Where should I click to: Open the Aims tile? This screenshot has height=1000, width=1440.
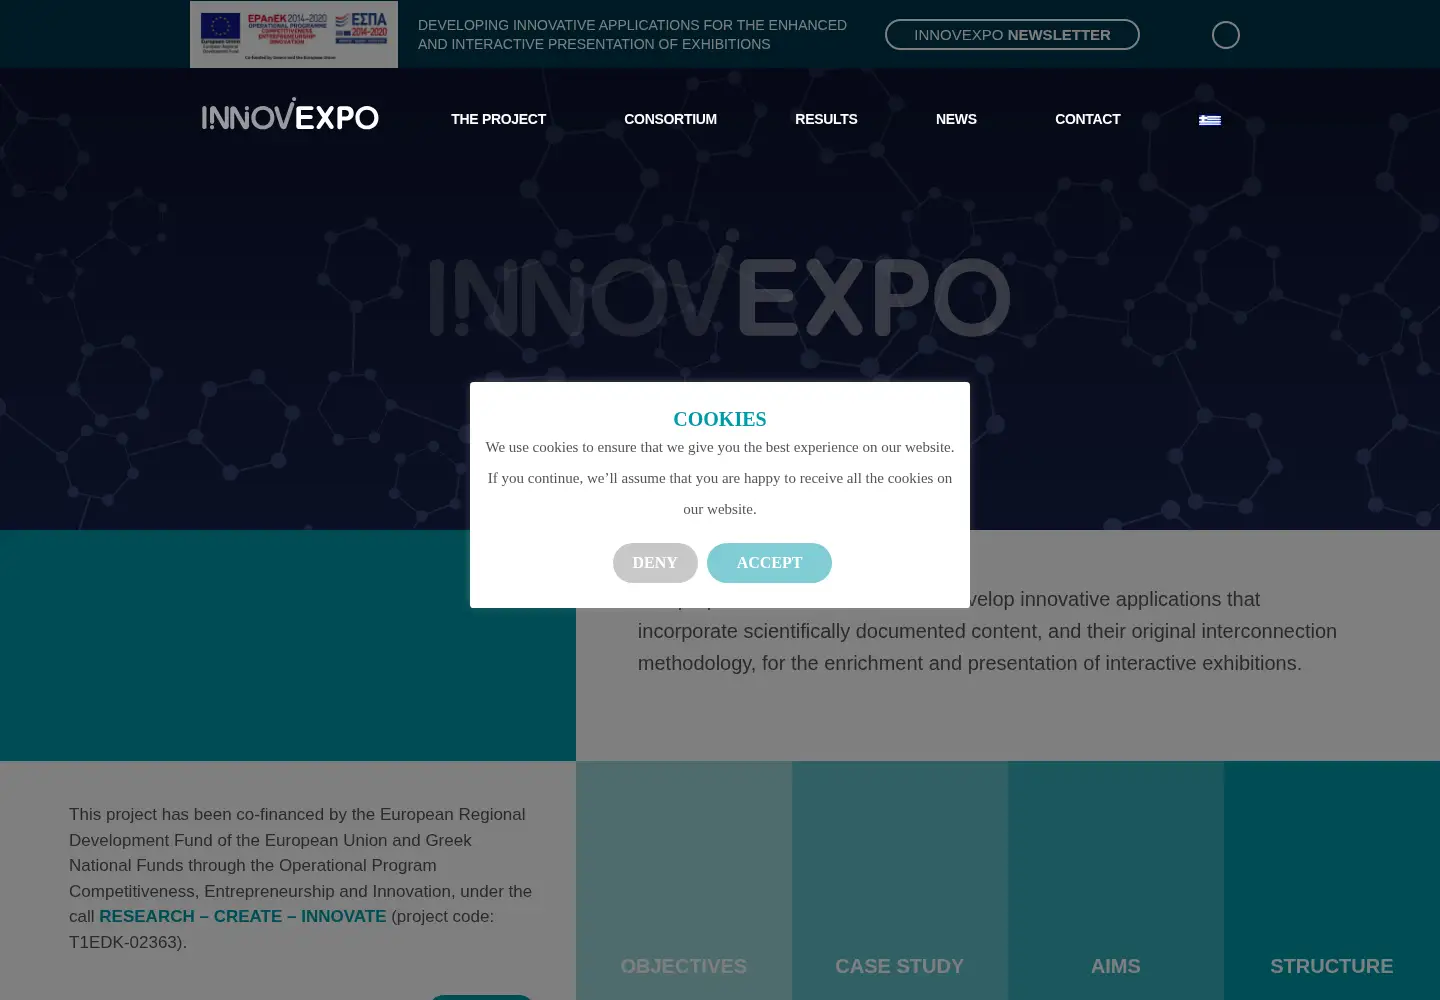click(1116, 881)
